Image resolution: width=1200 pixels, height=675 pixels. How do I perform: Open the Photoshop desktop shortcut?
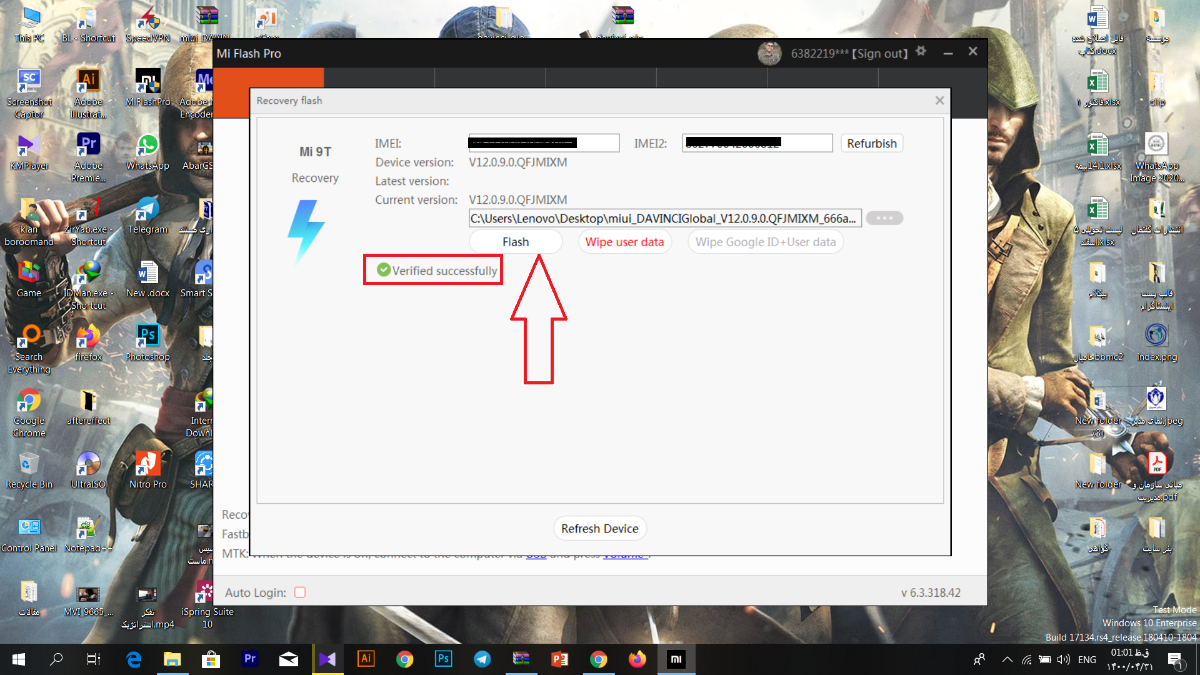coord(147,343)
